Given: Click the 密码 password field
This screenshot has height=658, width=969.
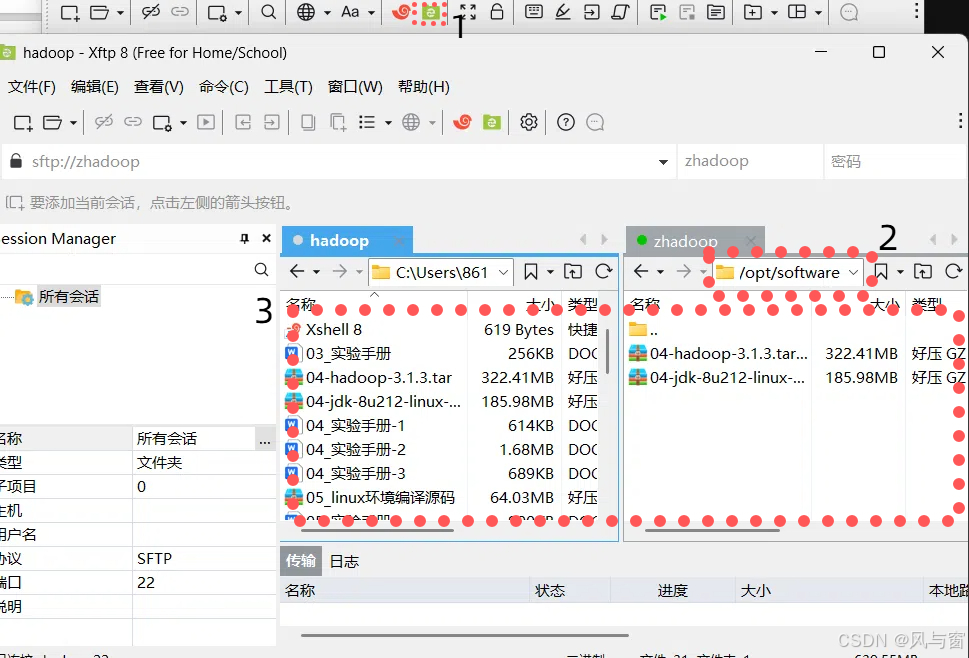Looking at the screenshot, I should tap(895, 162).
